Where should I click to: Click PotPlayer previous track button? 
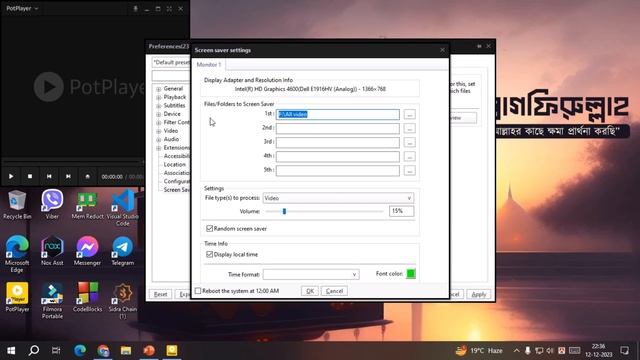pos(49,176)
